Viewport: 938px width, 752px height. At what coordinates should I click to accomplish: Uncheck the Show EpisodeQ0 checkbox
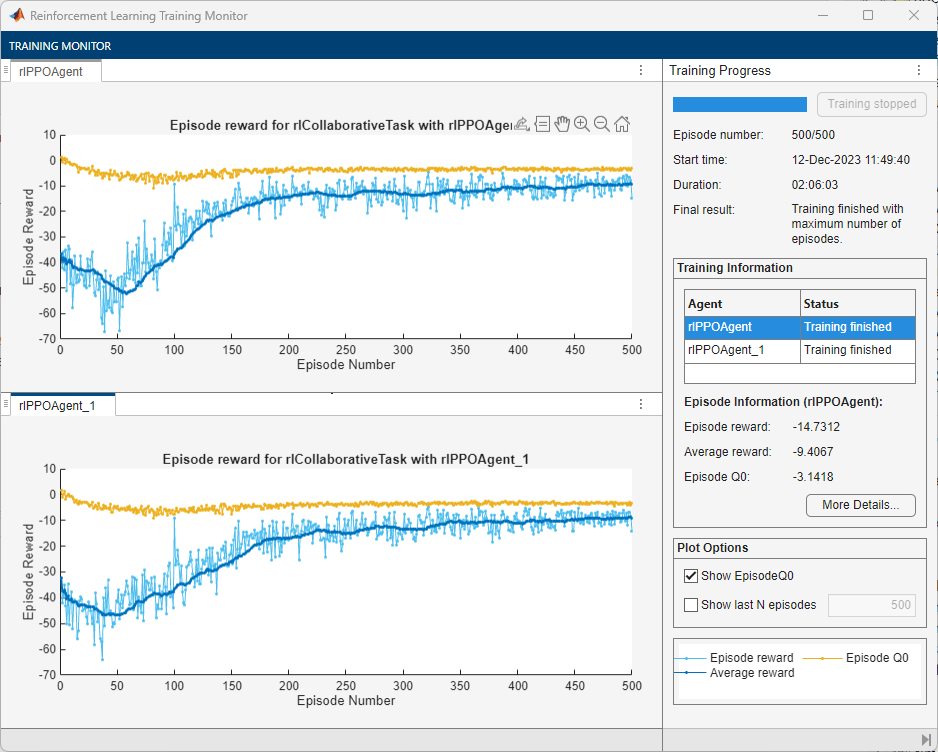coord(691,575)
